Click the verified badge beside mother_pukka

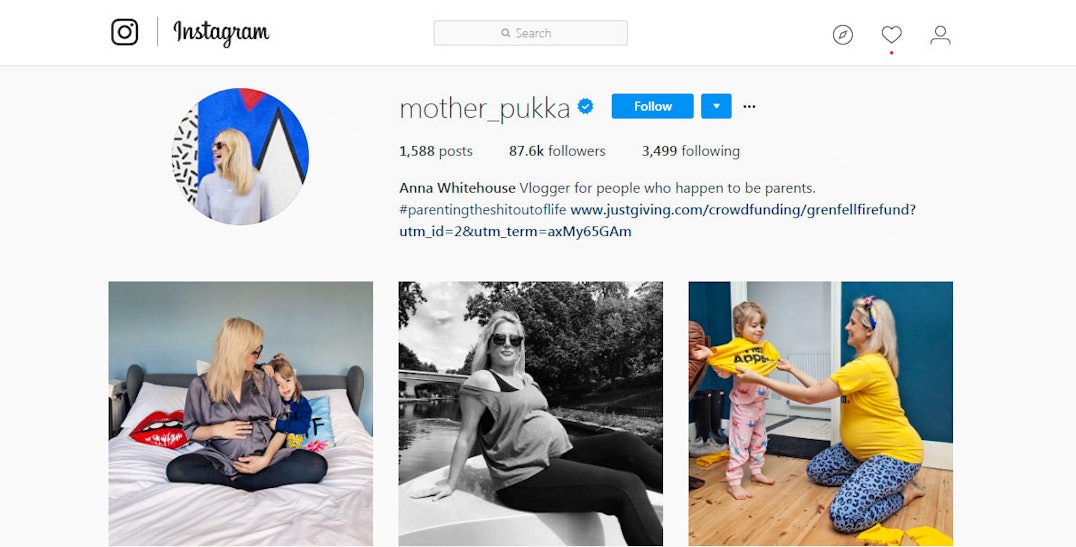click(x=585, y=106)
